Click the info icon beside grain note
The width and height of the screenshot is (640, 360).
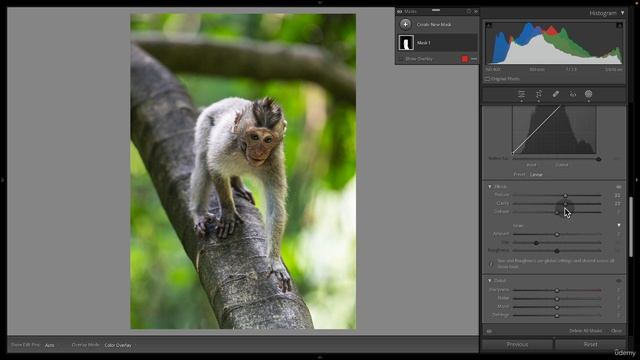pos(491,264)
